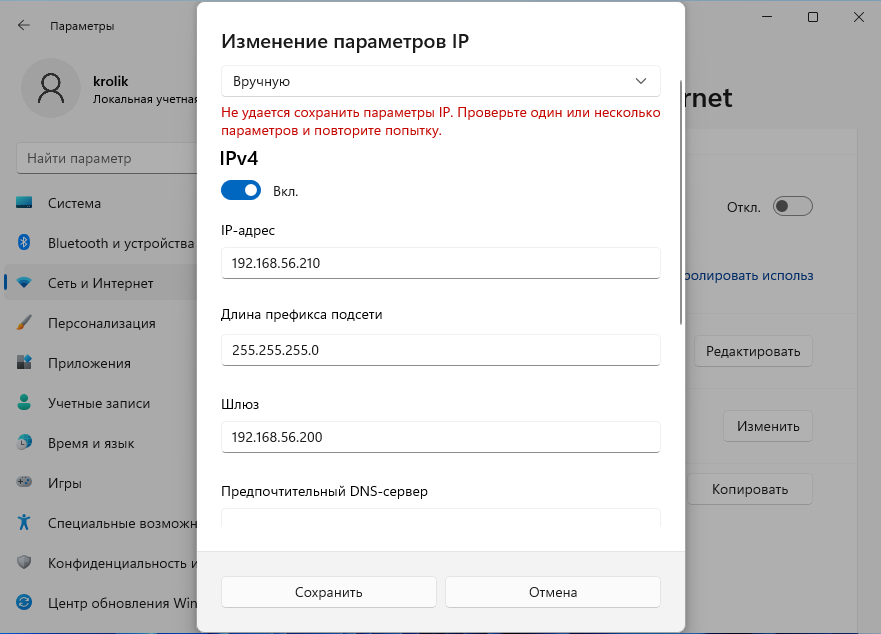Focus the Длина префикса подсети field
The height and width of the screenshot is (634, 881).
(x=440, y=350)
